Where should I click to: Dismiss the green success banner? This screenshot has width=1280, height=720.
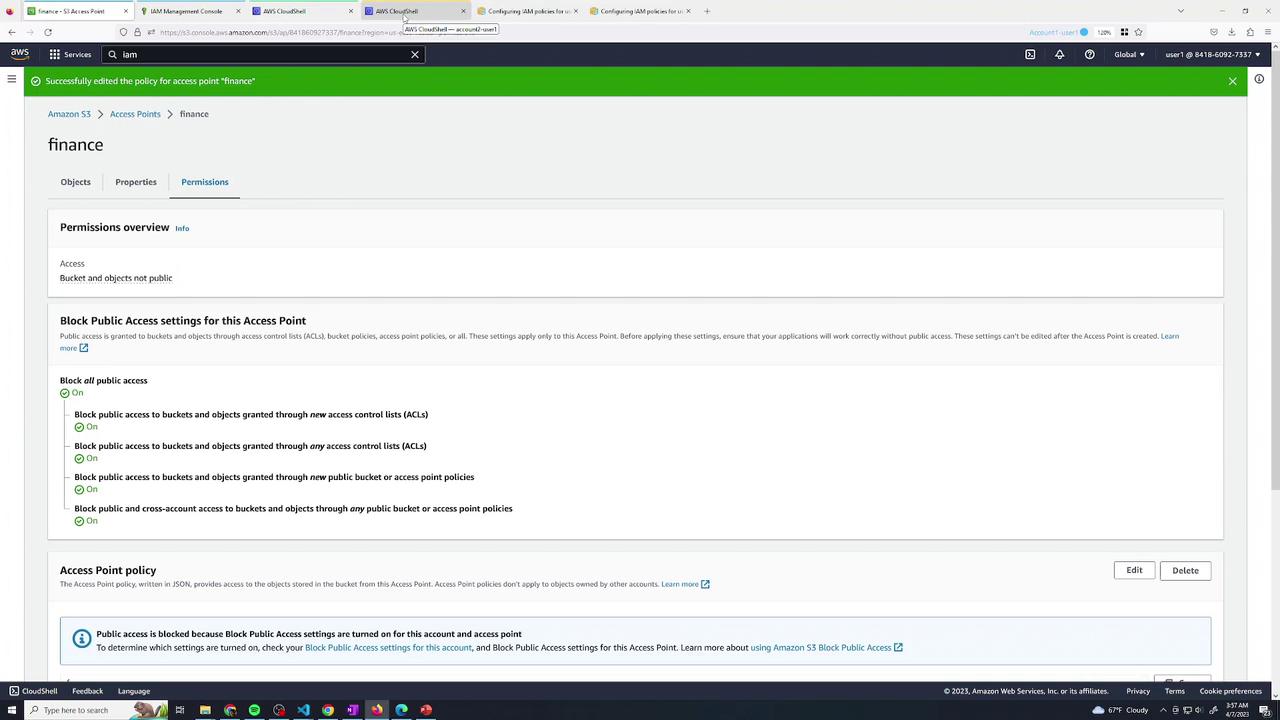[x=1233, y=81]
